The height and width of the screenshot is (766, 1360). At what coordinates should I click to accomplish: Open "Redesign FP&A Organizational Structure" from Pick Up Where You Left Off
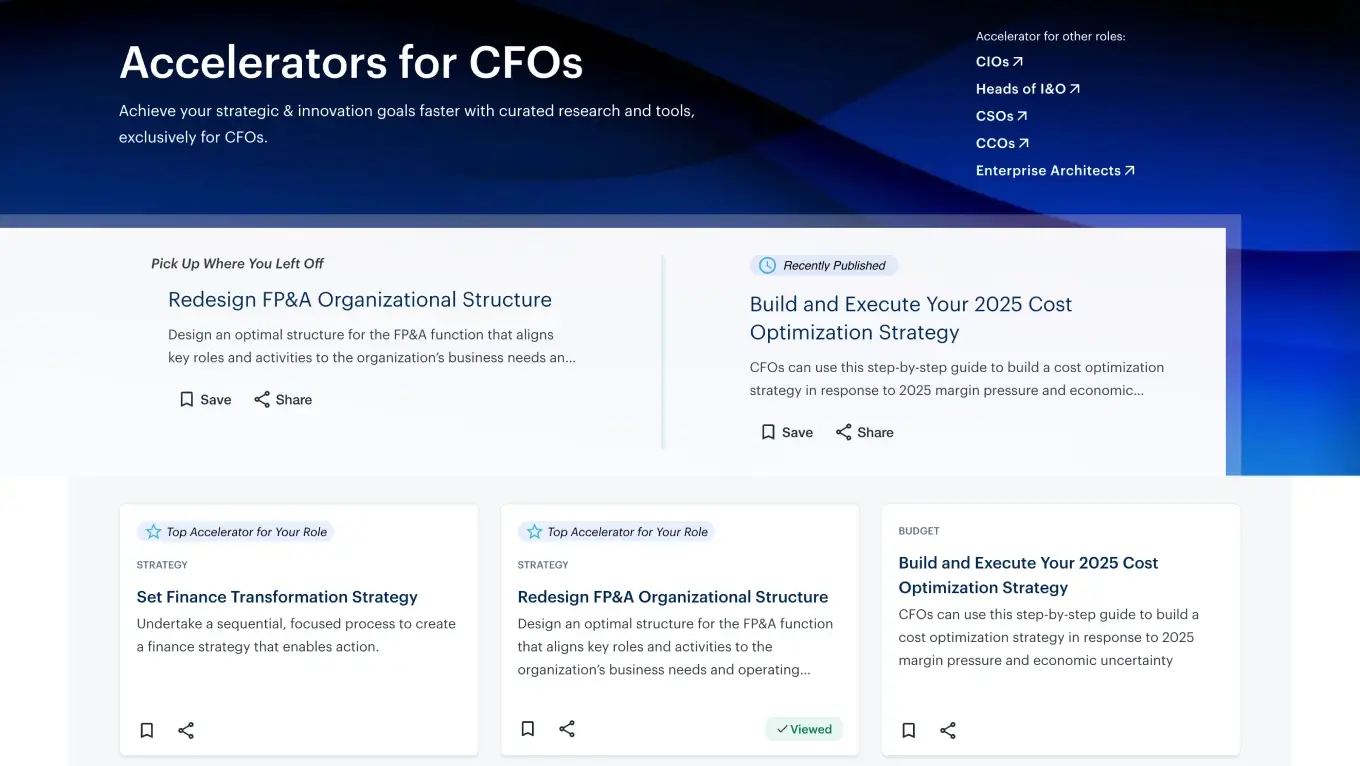360,299
